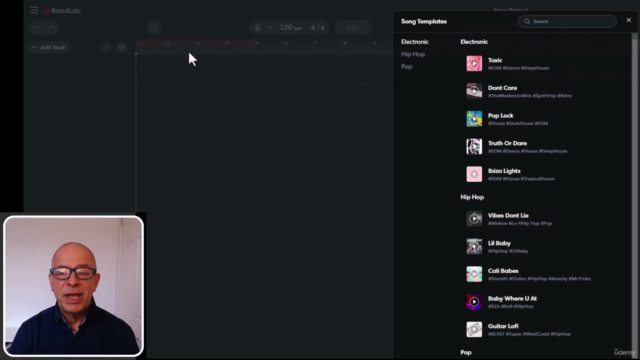Play the Guitar Lofi template preview
The height and width of the screenshot is (360, 640).
tap(474, 330)
